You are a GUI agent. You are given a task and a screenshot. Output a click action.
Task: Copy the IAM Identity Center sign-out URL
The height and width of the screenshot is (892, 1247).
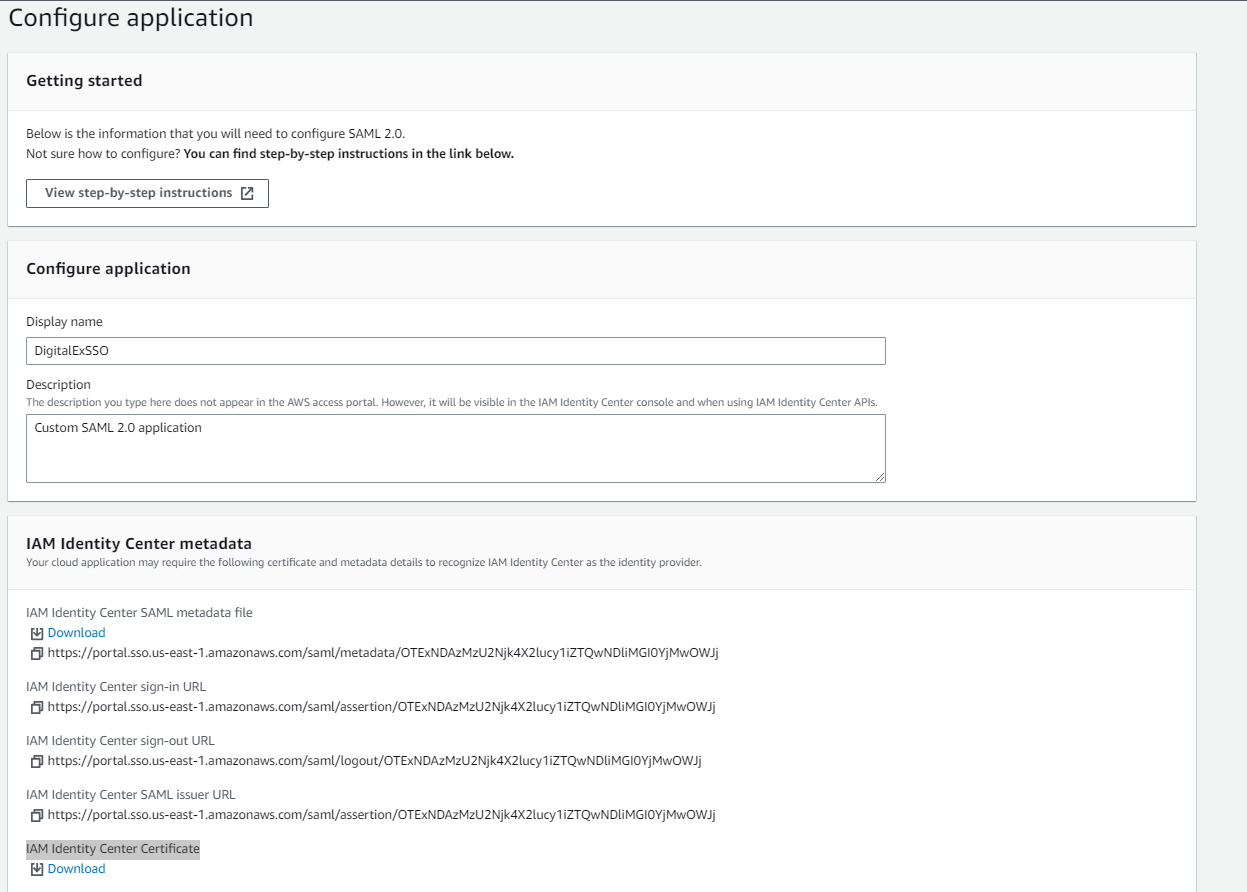coord(37,761)
